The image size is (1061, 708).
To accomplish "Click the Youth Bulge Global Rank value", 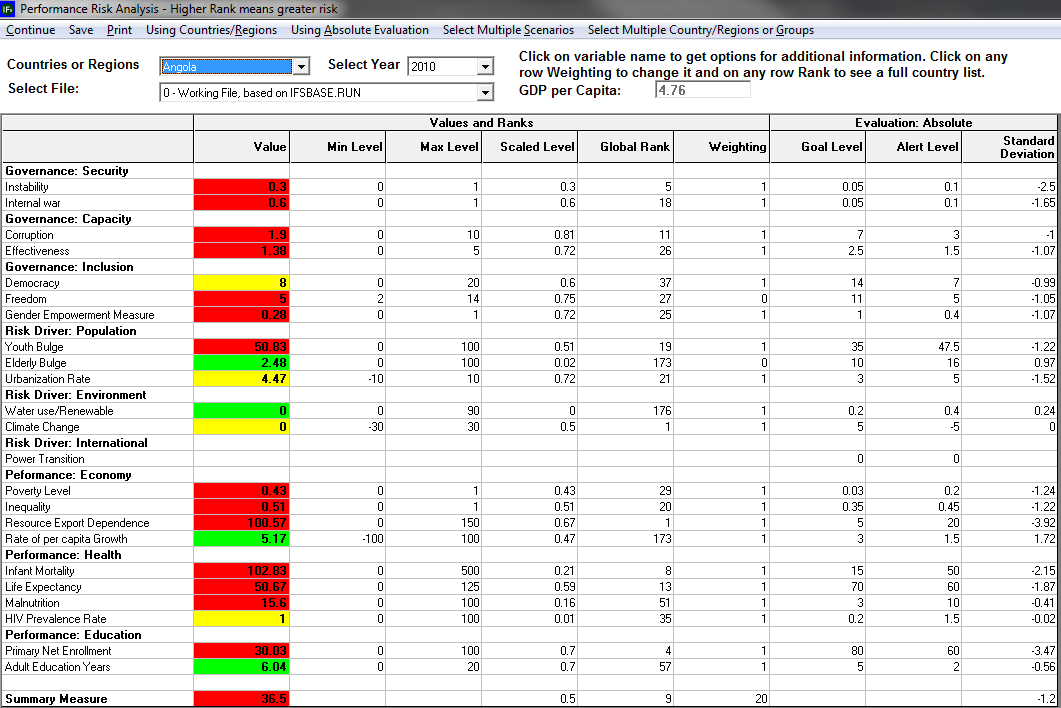I will tap(627, 346).
